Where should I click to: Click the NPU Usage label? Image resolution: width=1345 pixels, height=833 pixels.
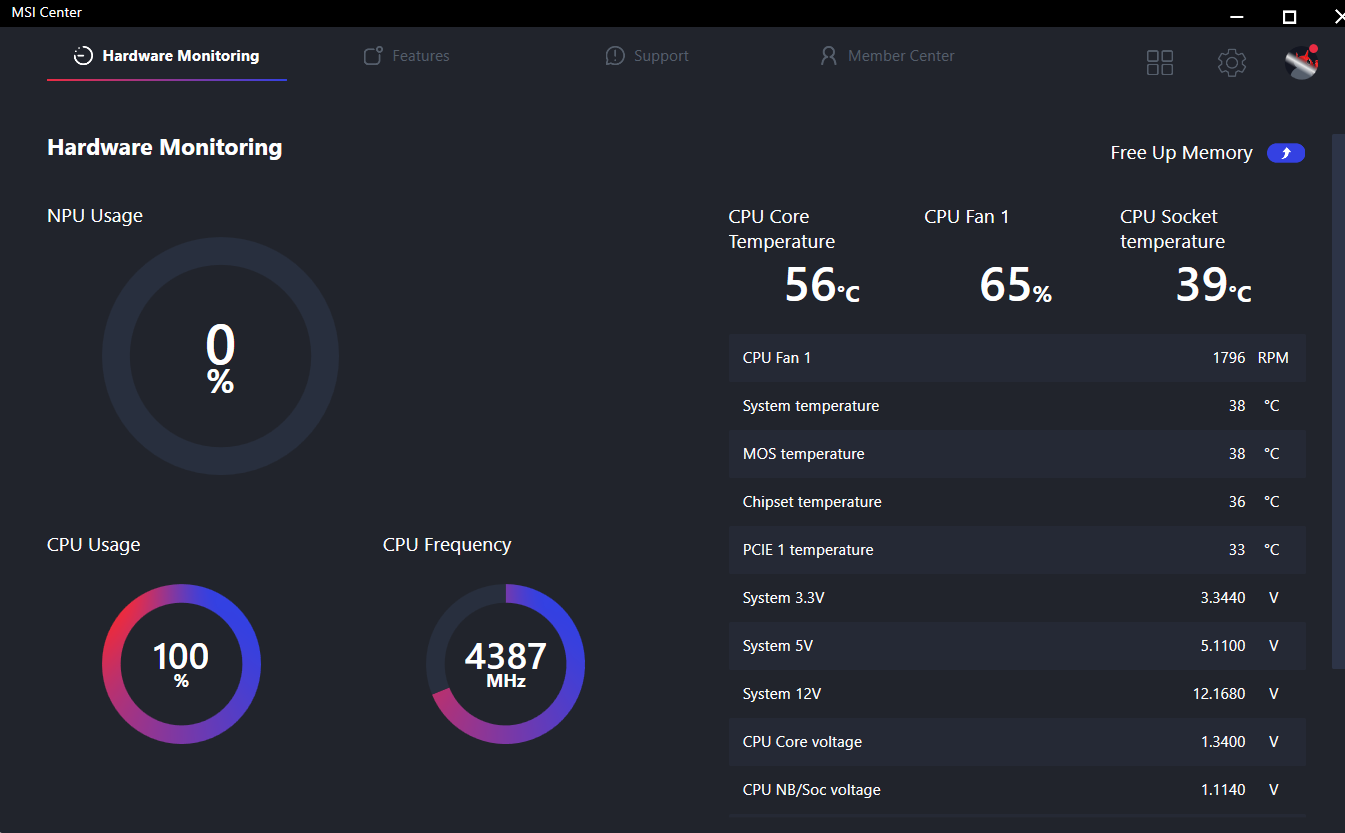95,216
